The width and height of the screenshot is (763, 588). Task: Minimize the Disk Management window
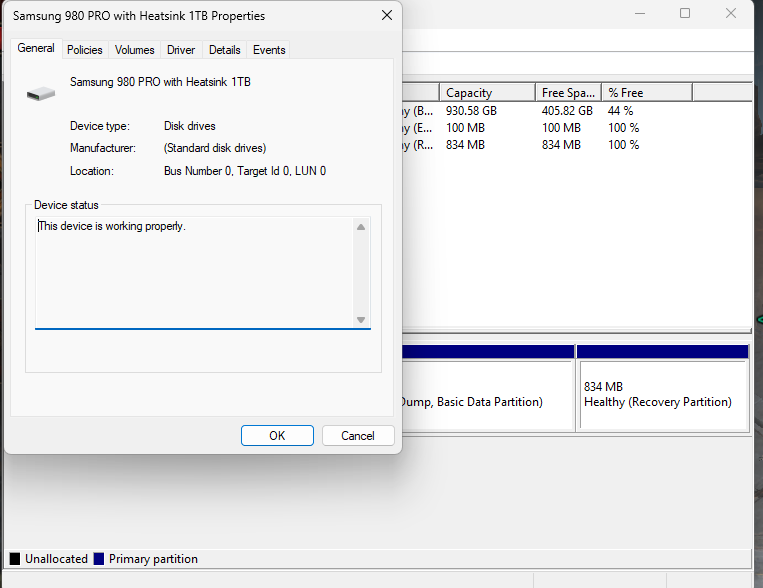(640, 14)
